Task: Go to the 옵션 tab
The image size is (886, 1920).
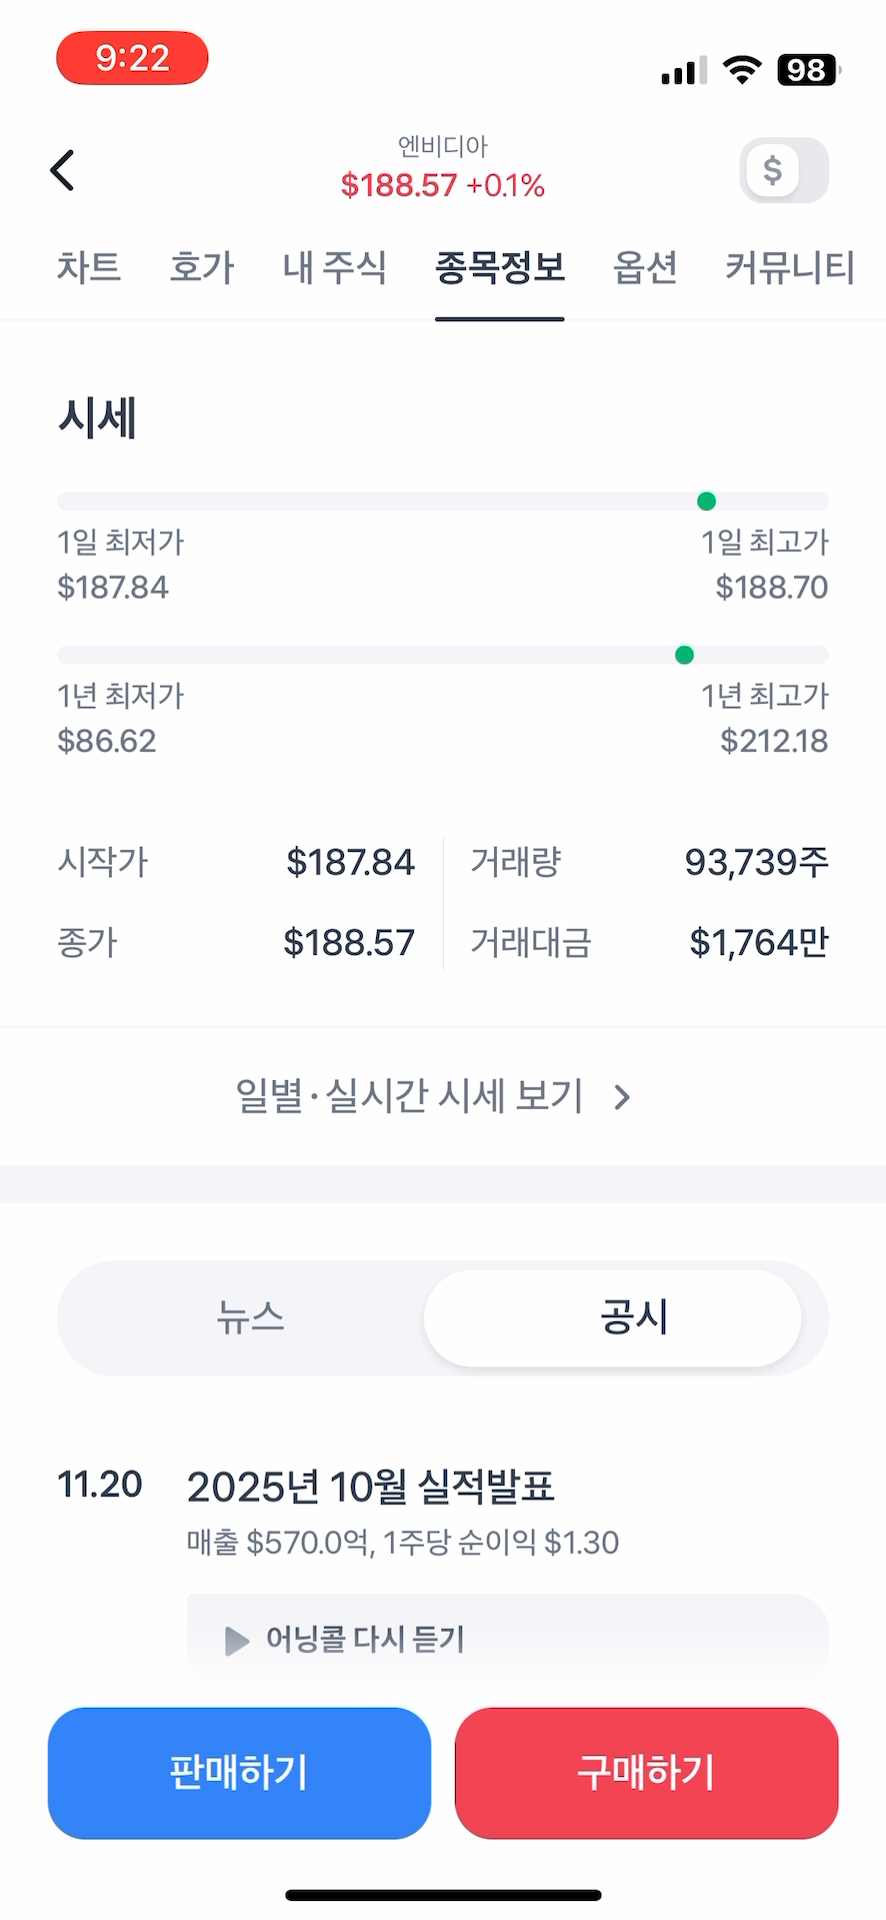Action: point(645,267)
